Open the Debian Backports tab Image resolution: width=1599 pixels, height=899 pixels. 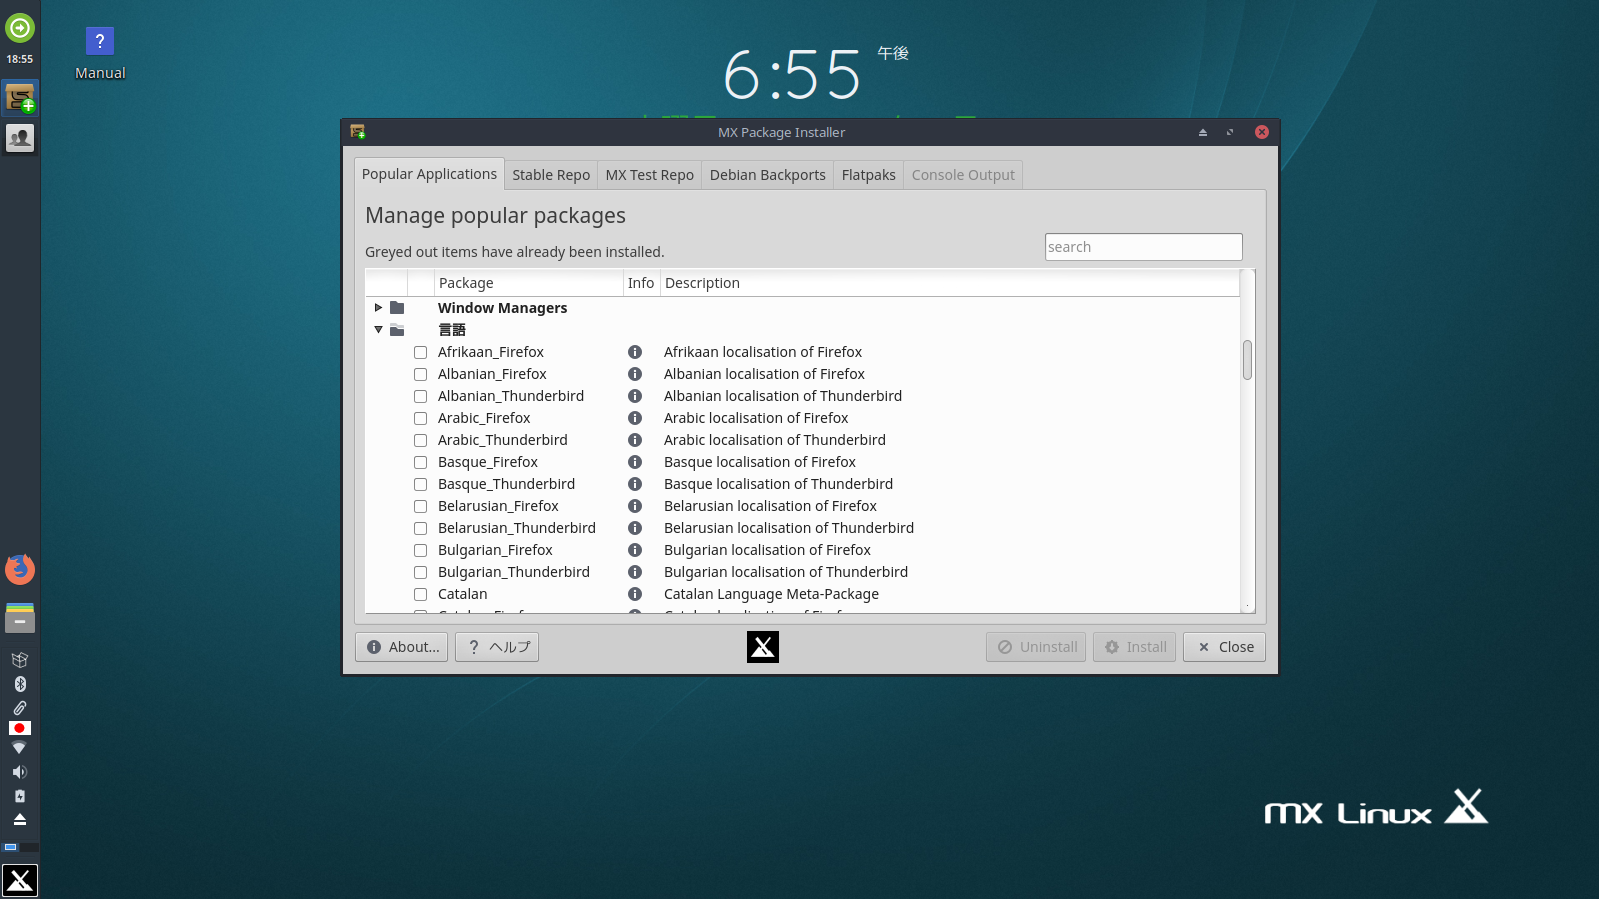767,175
